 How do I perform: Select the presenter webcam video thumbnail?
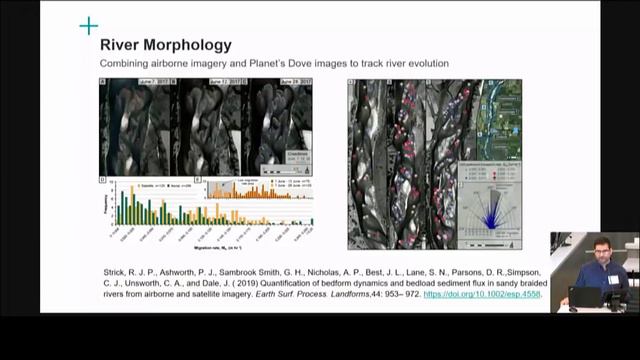point(594,273)
